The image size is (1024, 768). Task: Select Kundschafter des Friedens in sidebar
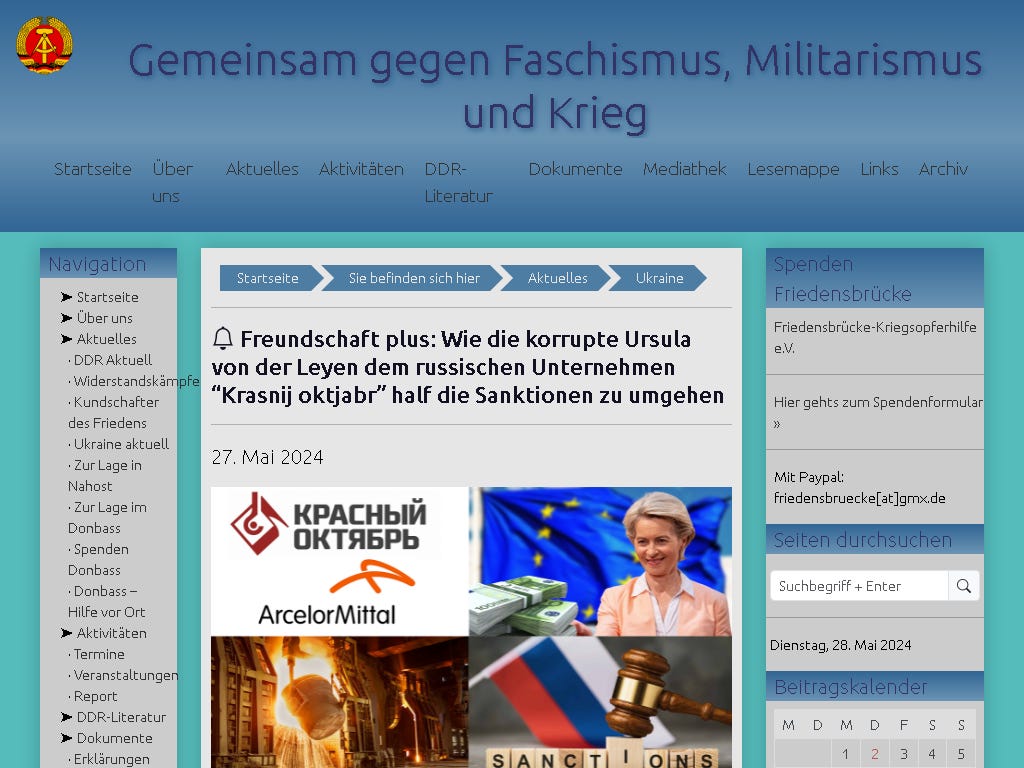coord(114,412)
